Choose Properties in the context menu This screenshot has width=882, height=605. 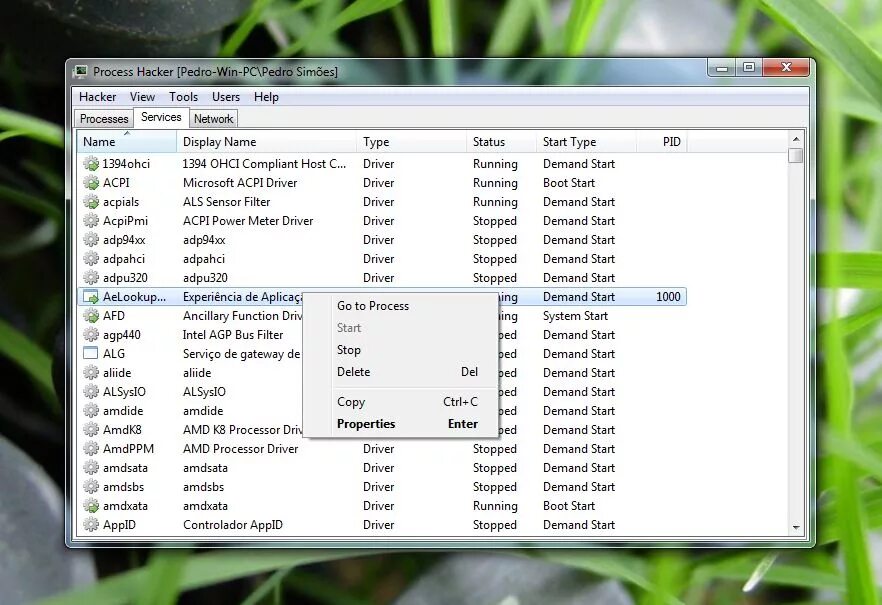coord(400,424)
